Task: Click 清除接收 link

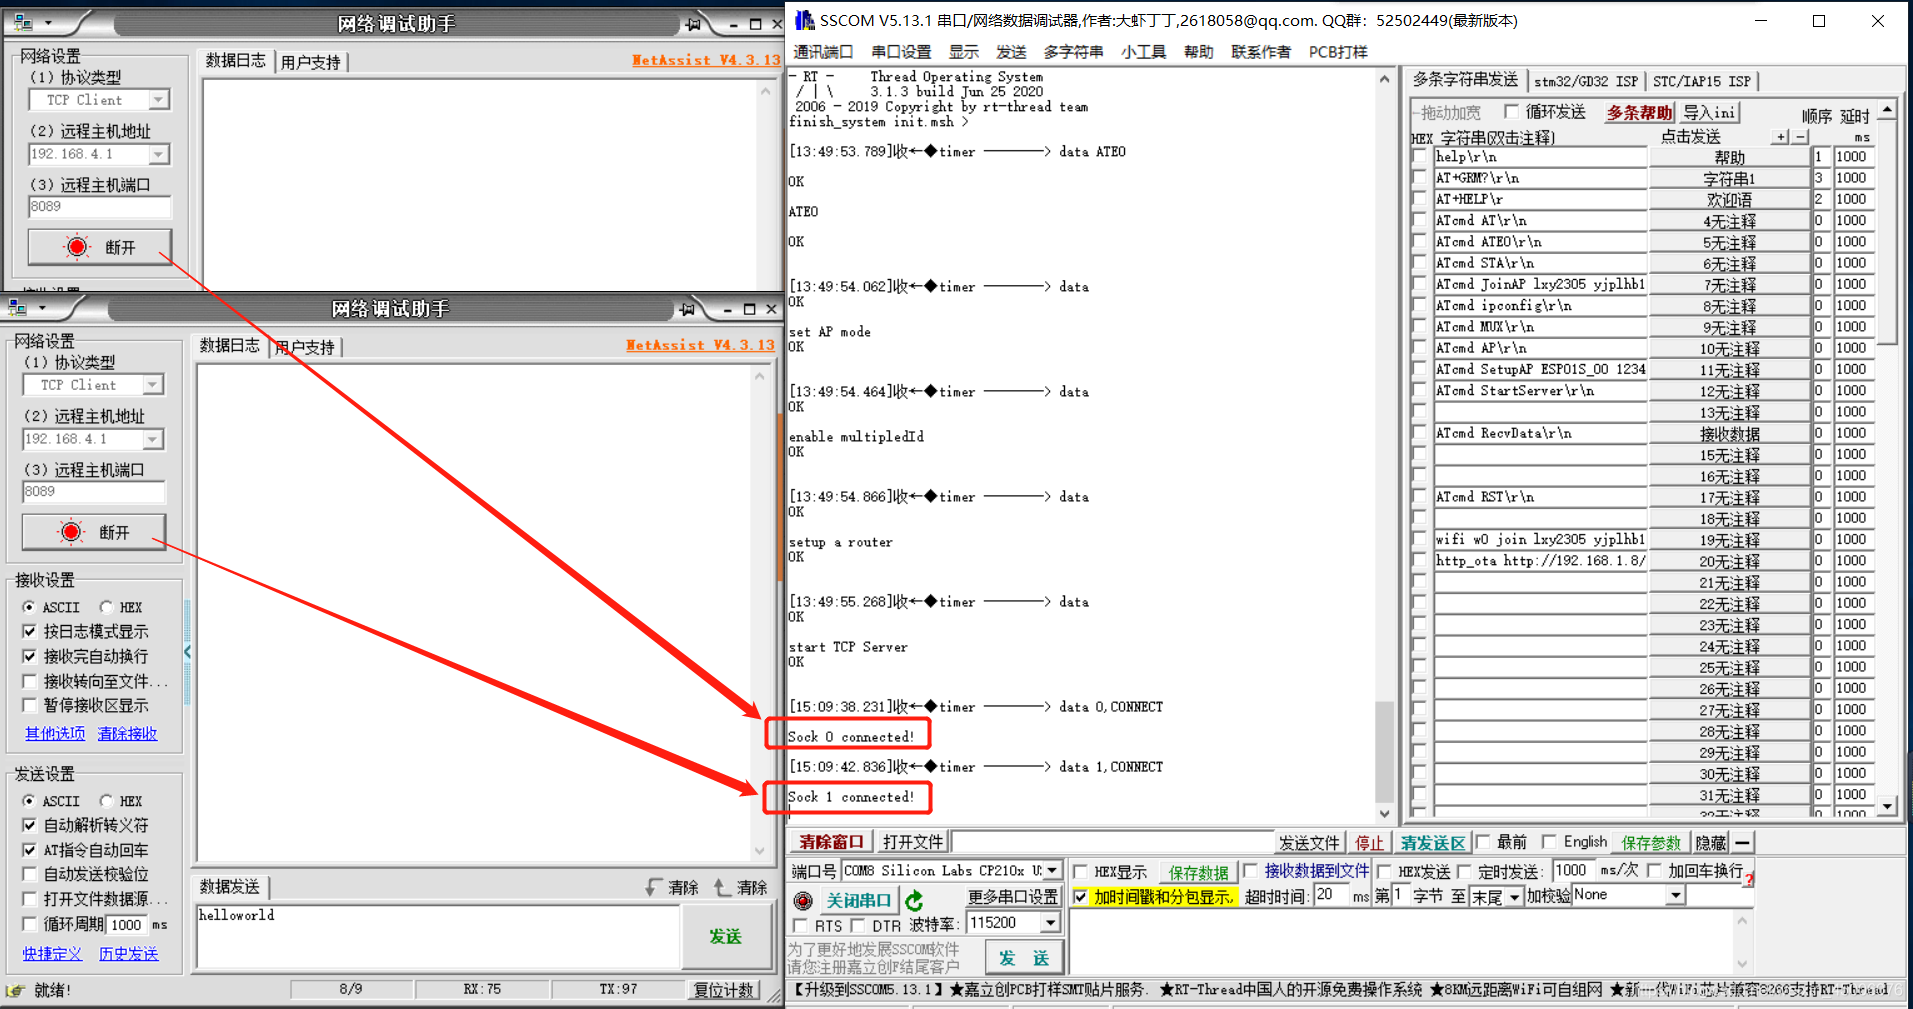Action: (127, 733)
